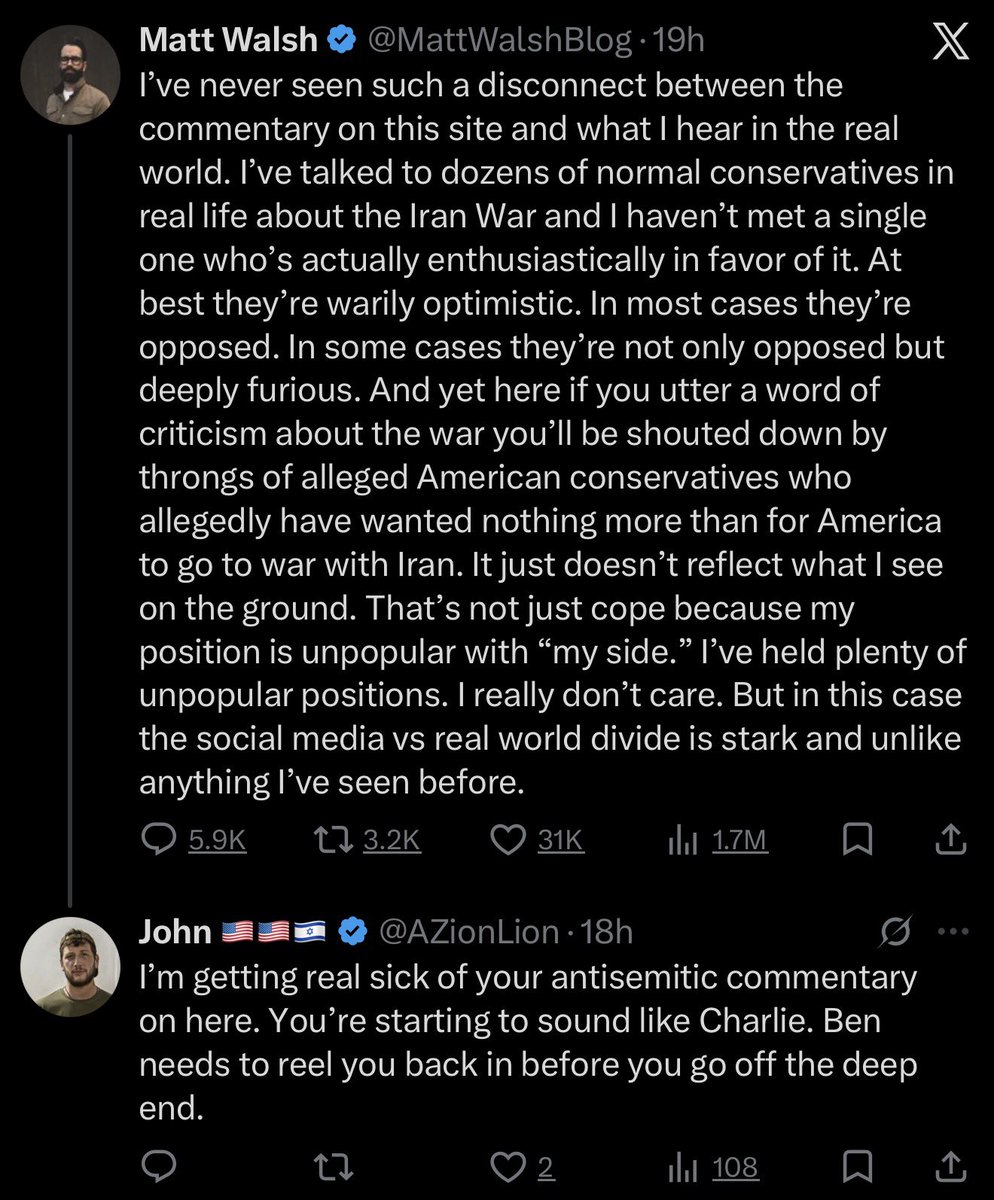Image resolution: width=994 pixels, height=1200 pixels.
Task: Like Matt Walsh's post
Action: pyautogui.click(x=510, y=842)
